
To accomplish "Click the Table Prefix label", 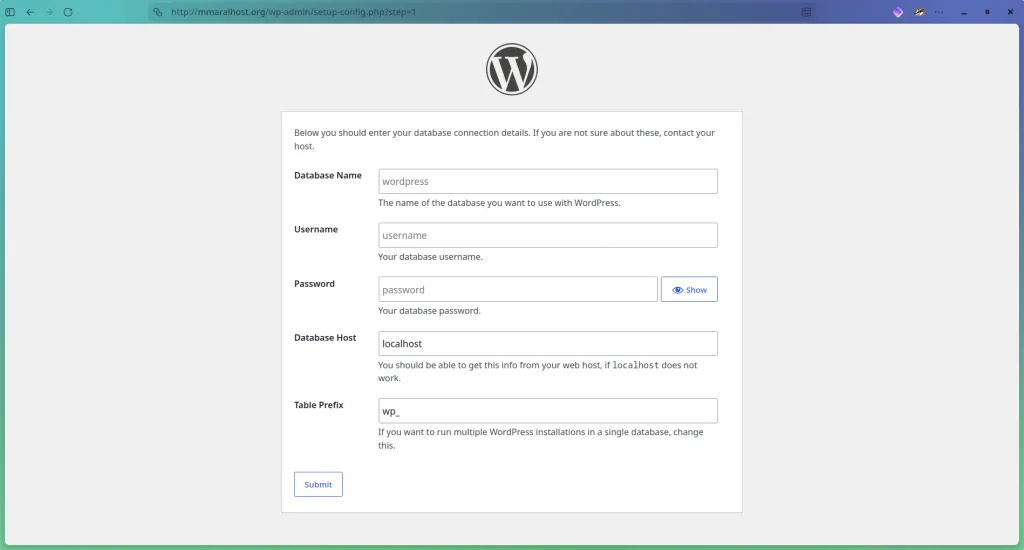I will click(x=319, y=405).
